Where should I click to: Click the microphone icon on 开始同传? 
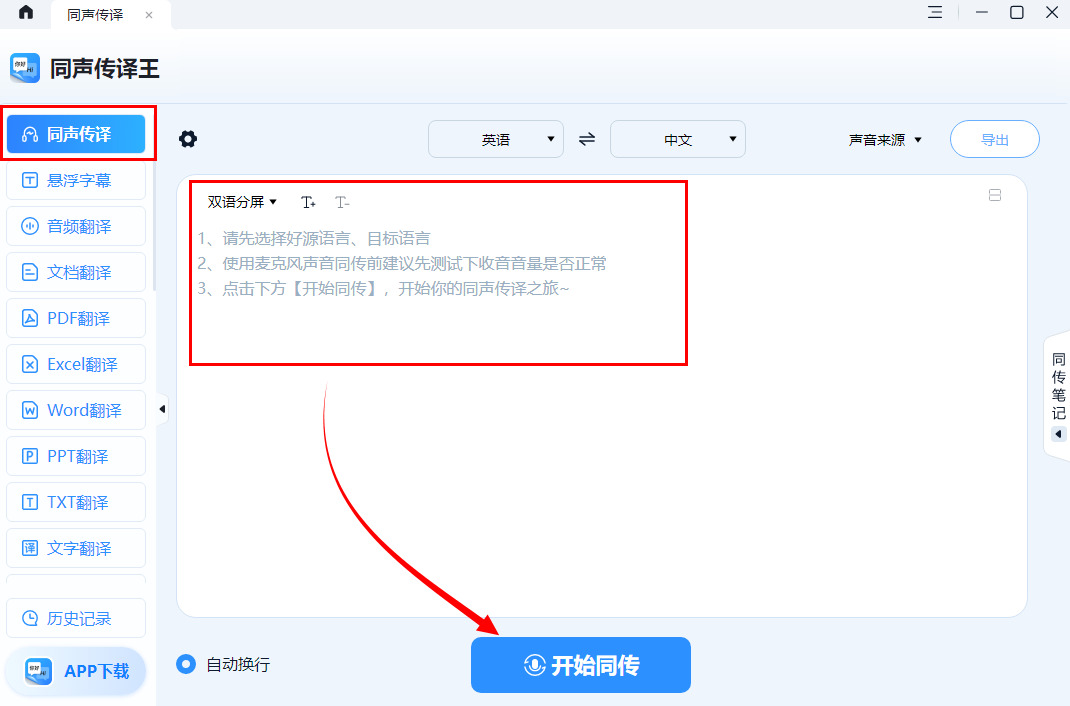[x=534, y=665]
